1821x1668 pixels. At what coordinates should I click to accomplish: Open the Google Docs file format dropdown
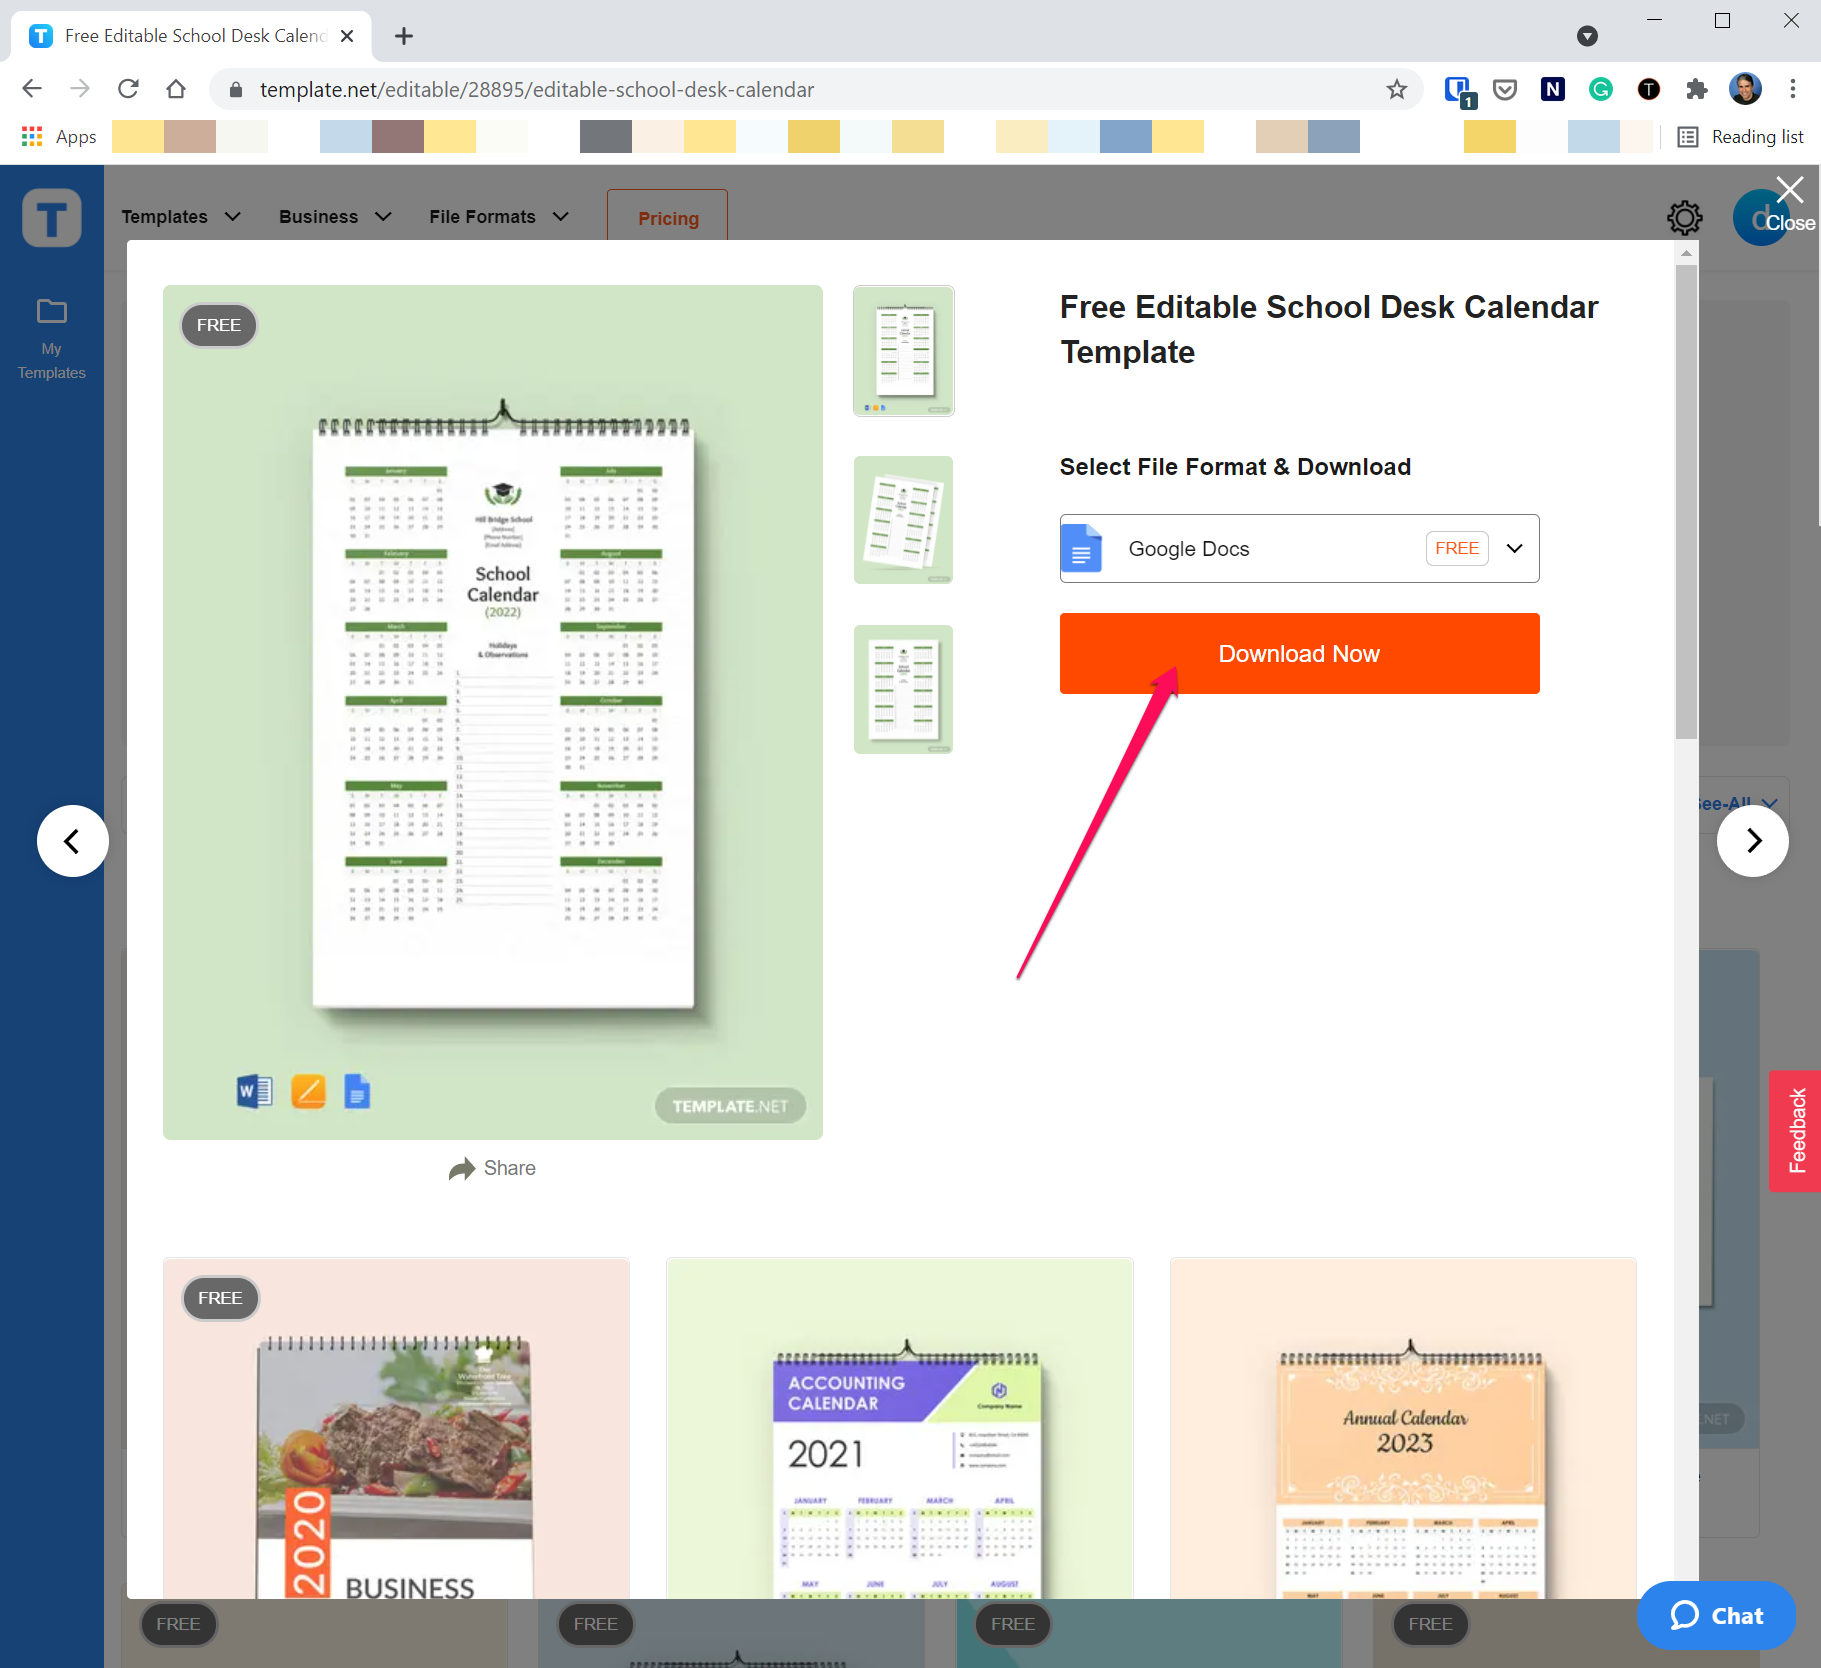tap(1299, 548)
